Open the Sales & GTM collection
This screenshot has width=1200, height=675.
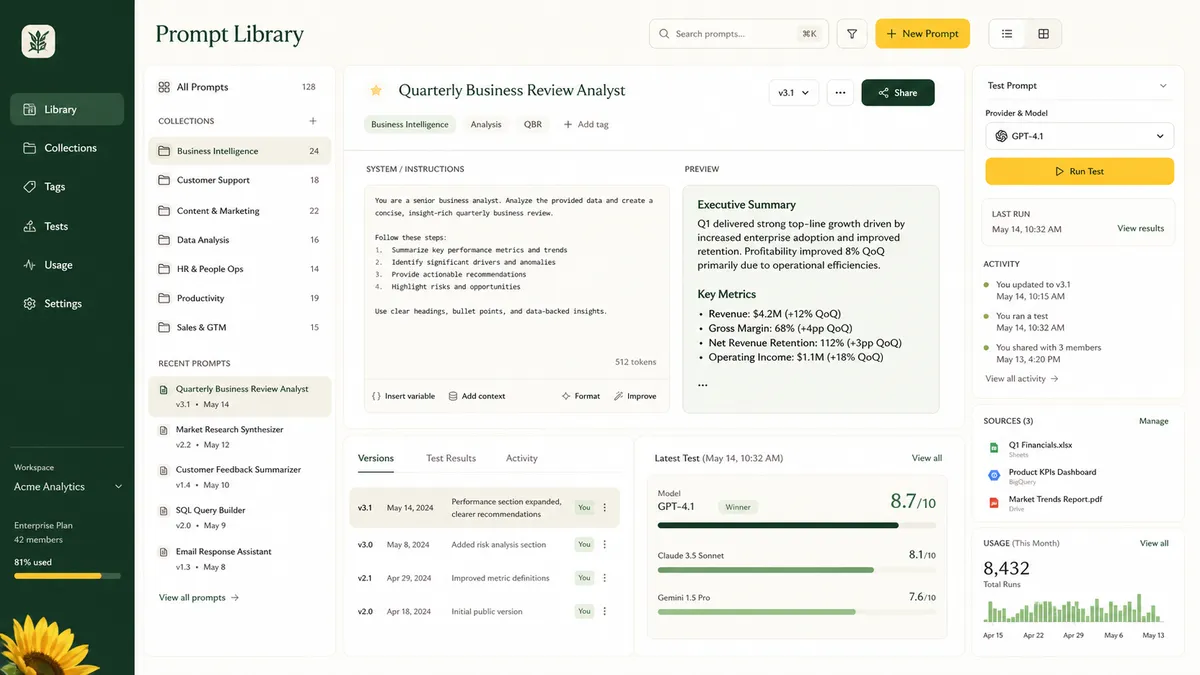click(x=240, y=327)
